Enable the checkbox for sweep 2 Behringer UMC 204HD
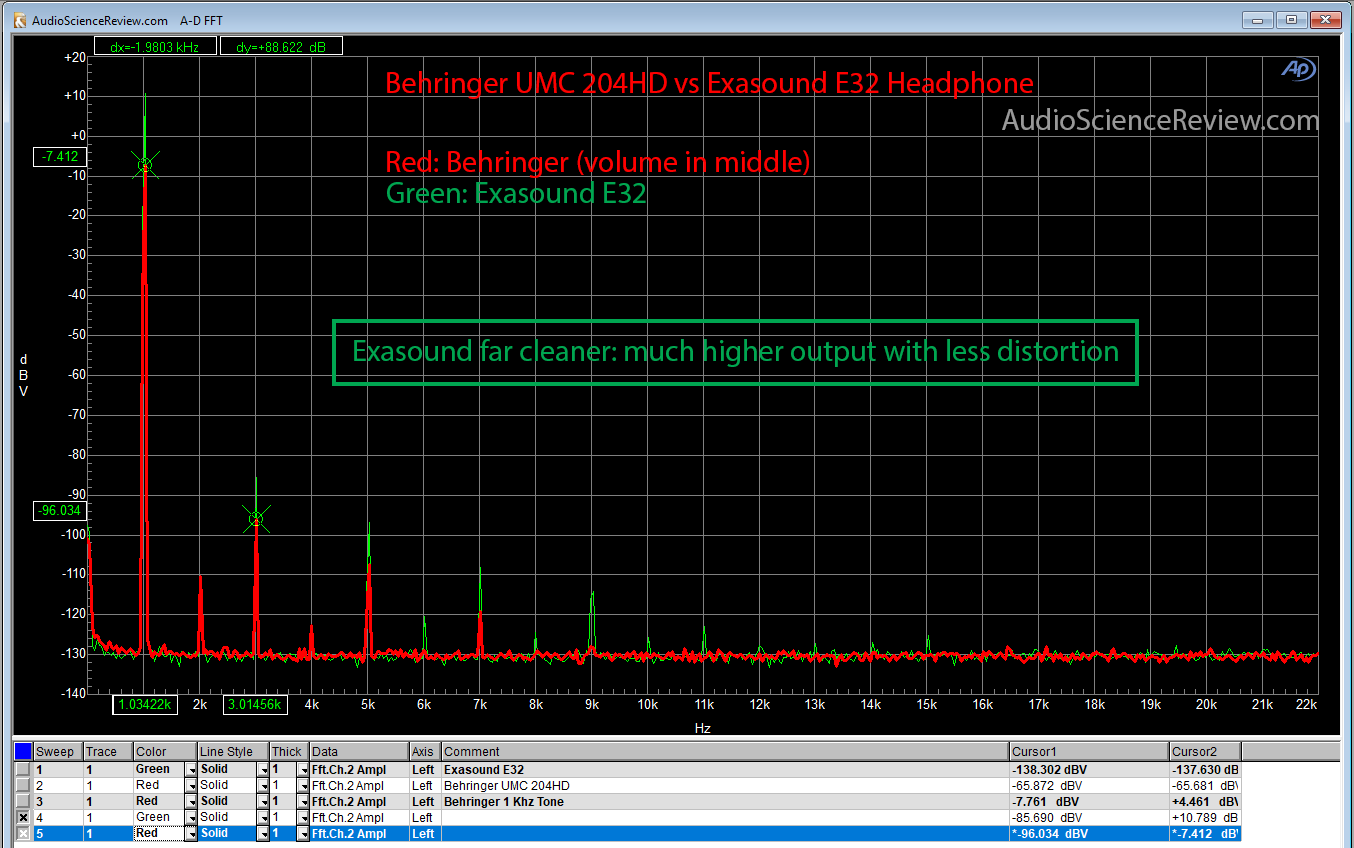1354x848 pixels. (x=23, y=785)
